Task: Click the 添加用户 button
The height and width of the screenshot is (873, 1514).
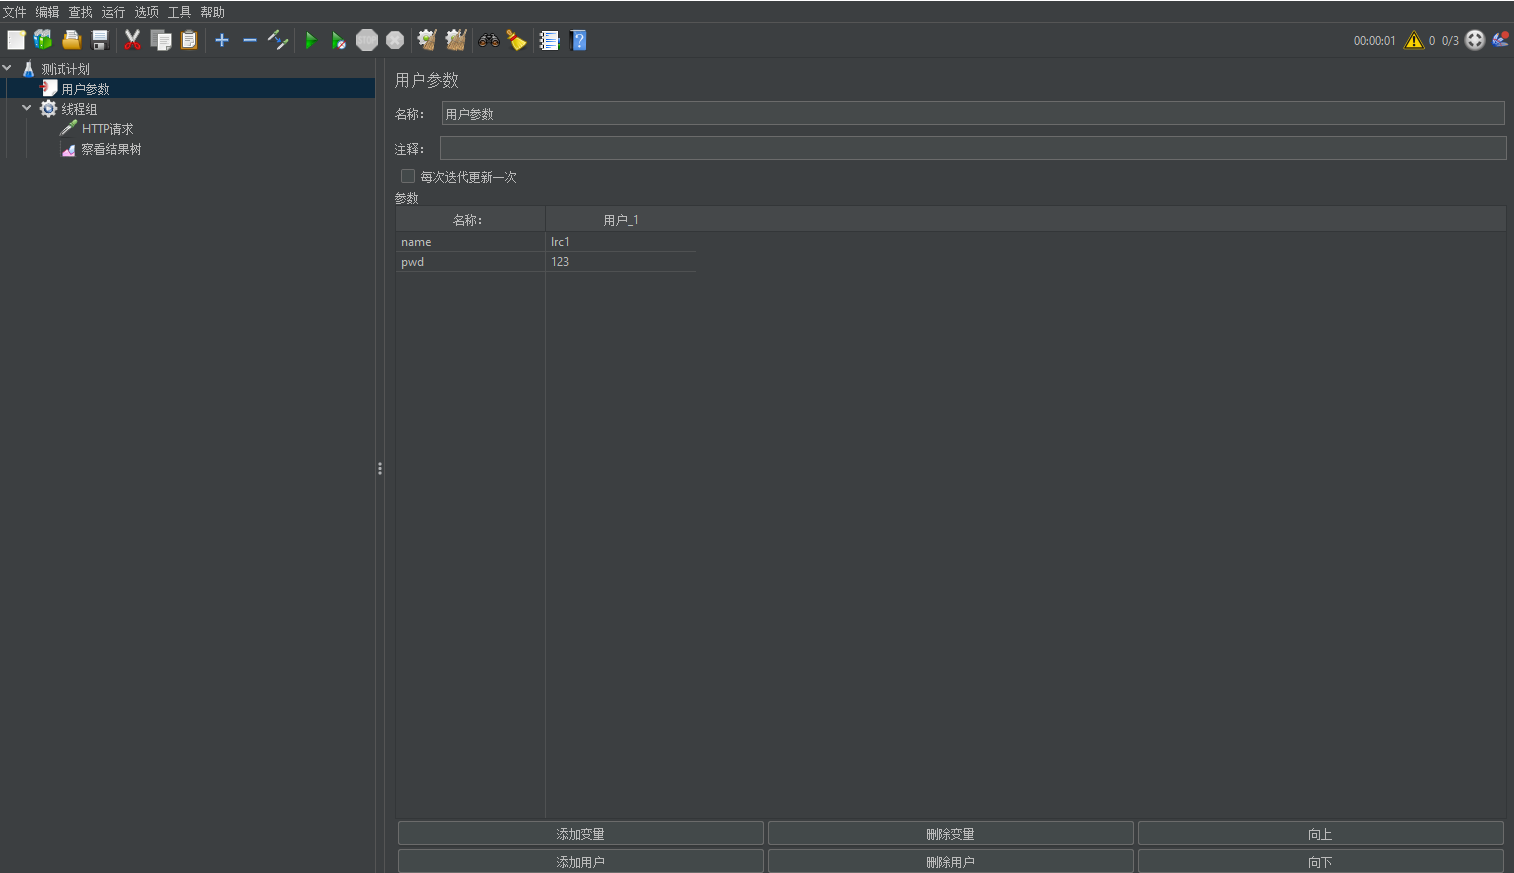Action: pos(581,861)
